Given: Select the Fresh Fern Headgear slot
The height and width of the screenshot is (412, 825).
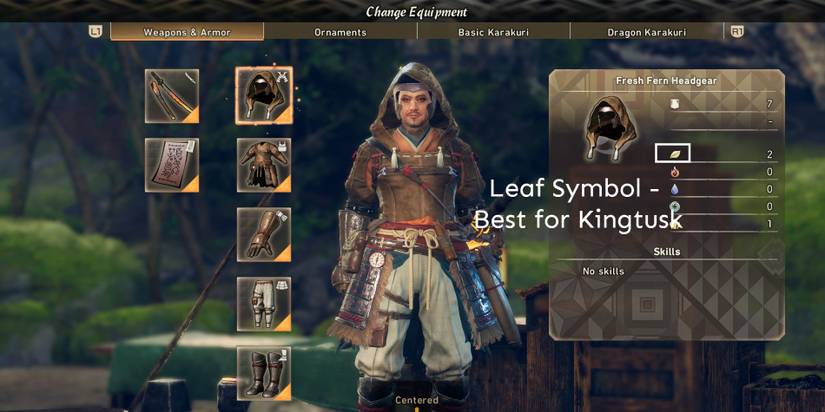Looking at the screenshot, I should pyautogui.click(x=264, y=96).
